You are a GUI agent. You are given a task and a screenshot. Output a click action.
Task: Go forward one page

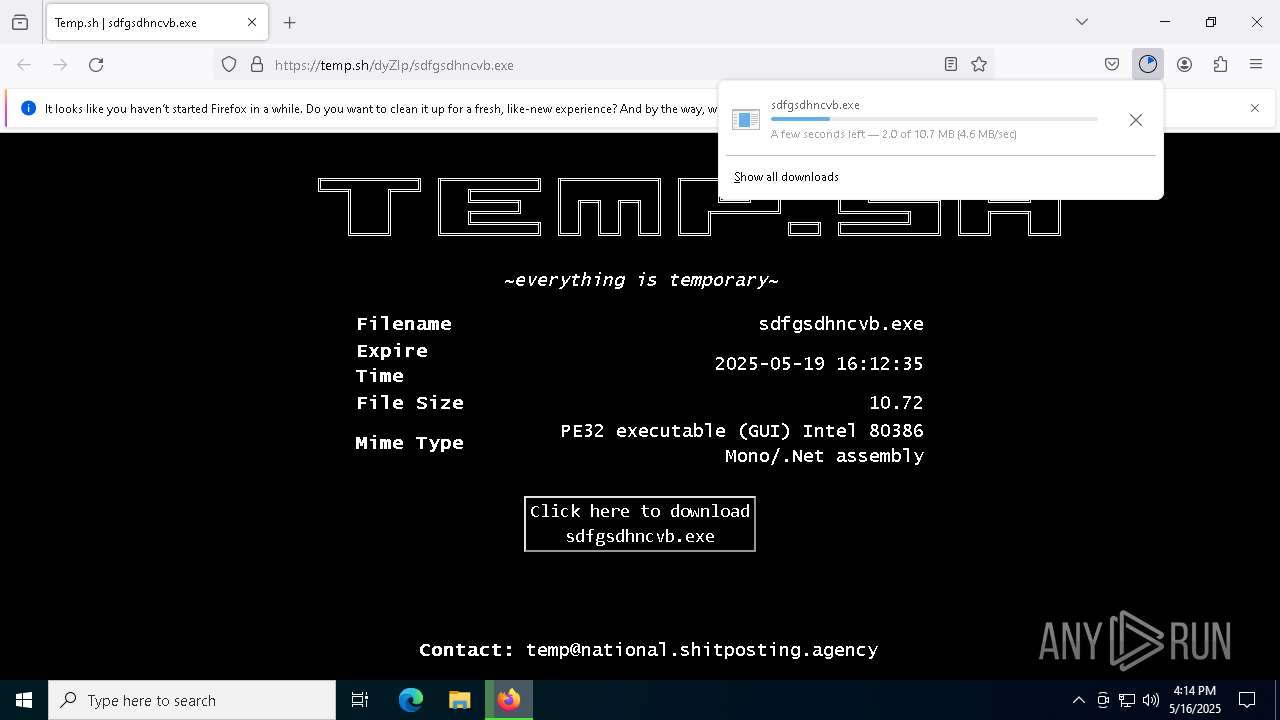tap(60, 65)
